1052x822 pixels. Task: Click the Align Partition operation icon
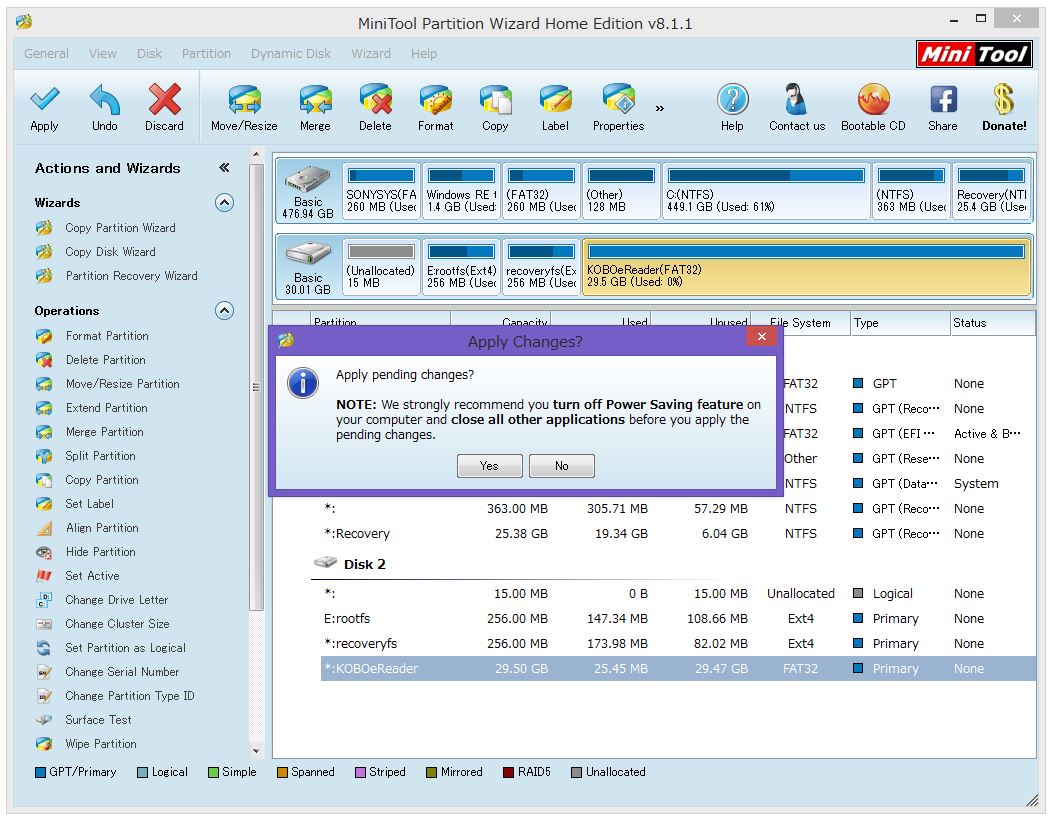click(44, 528)
